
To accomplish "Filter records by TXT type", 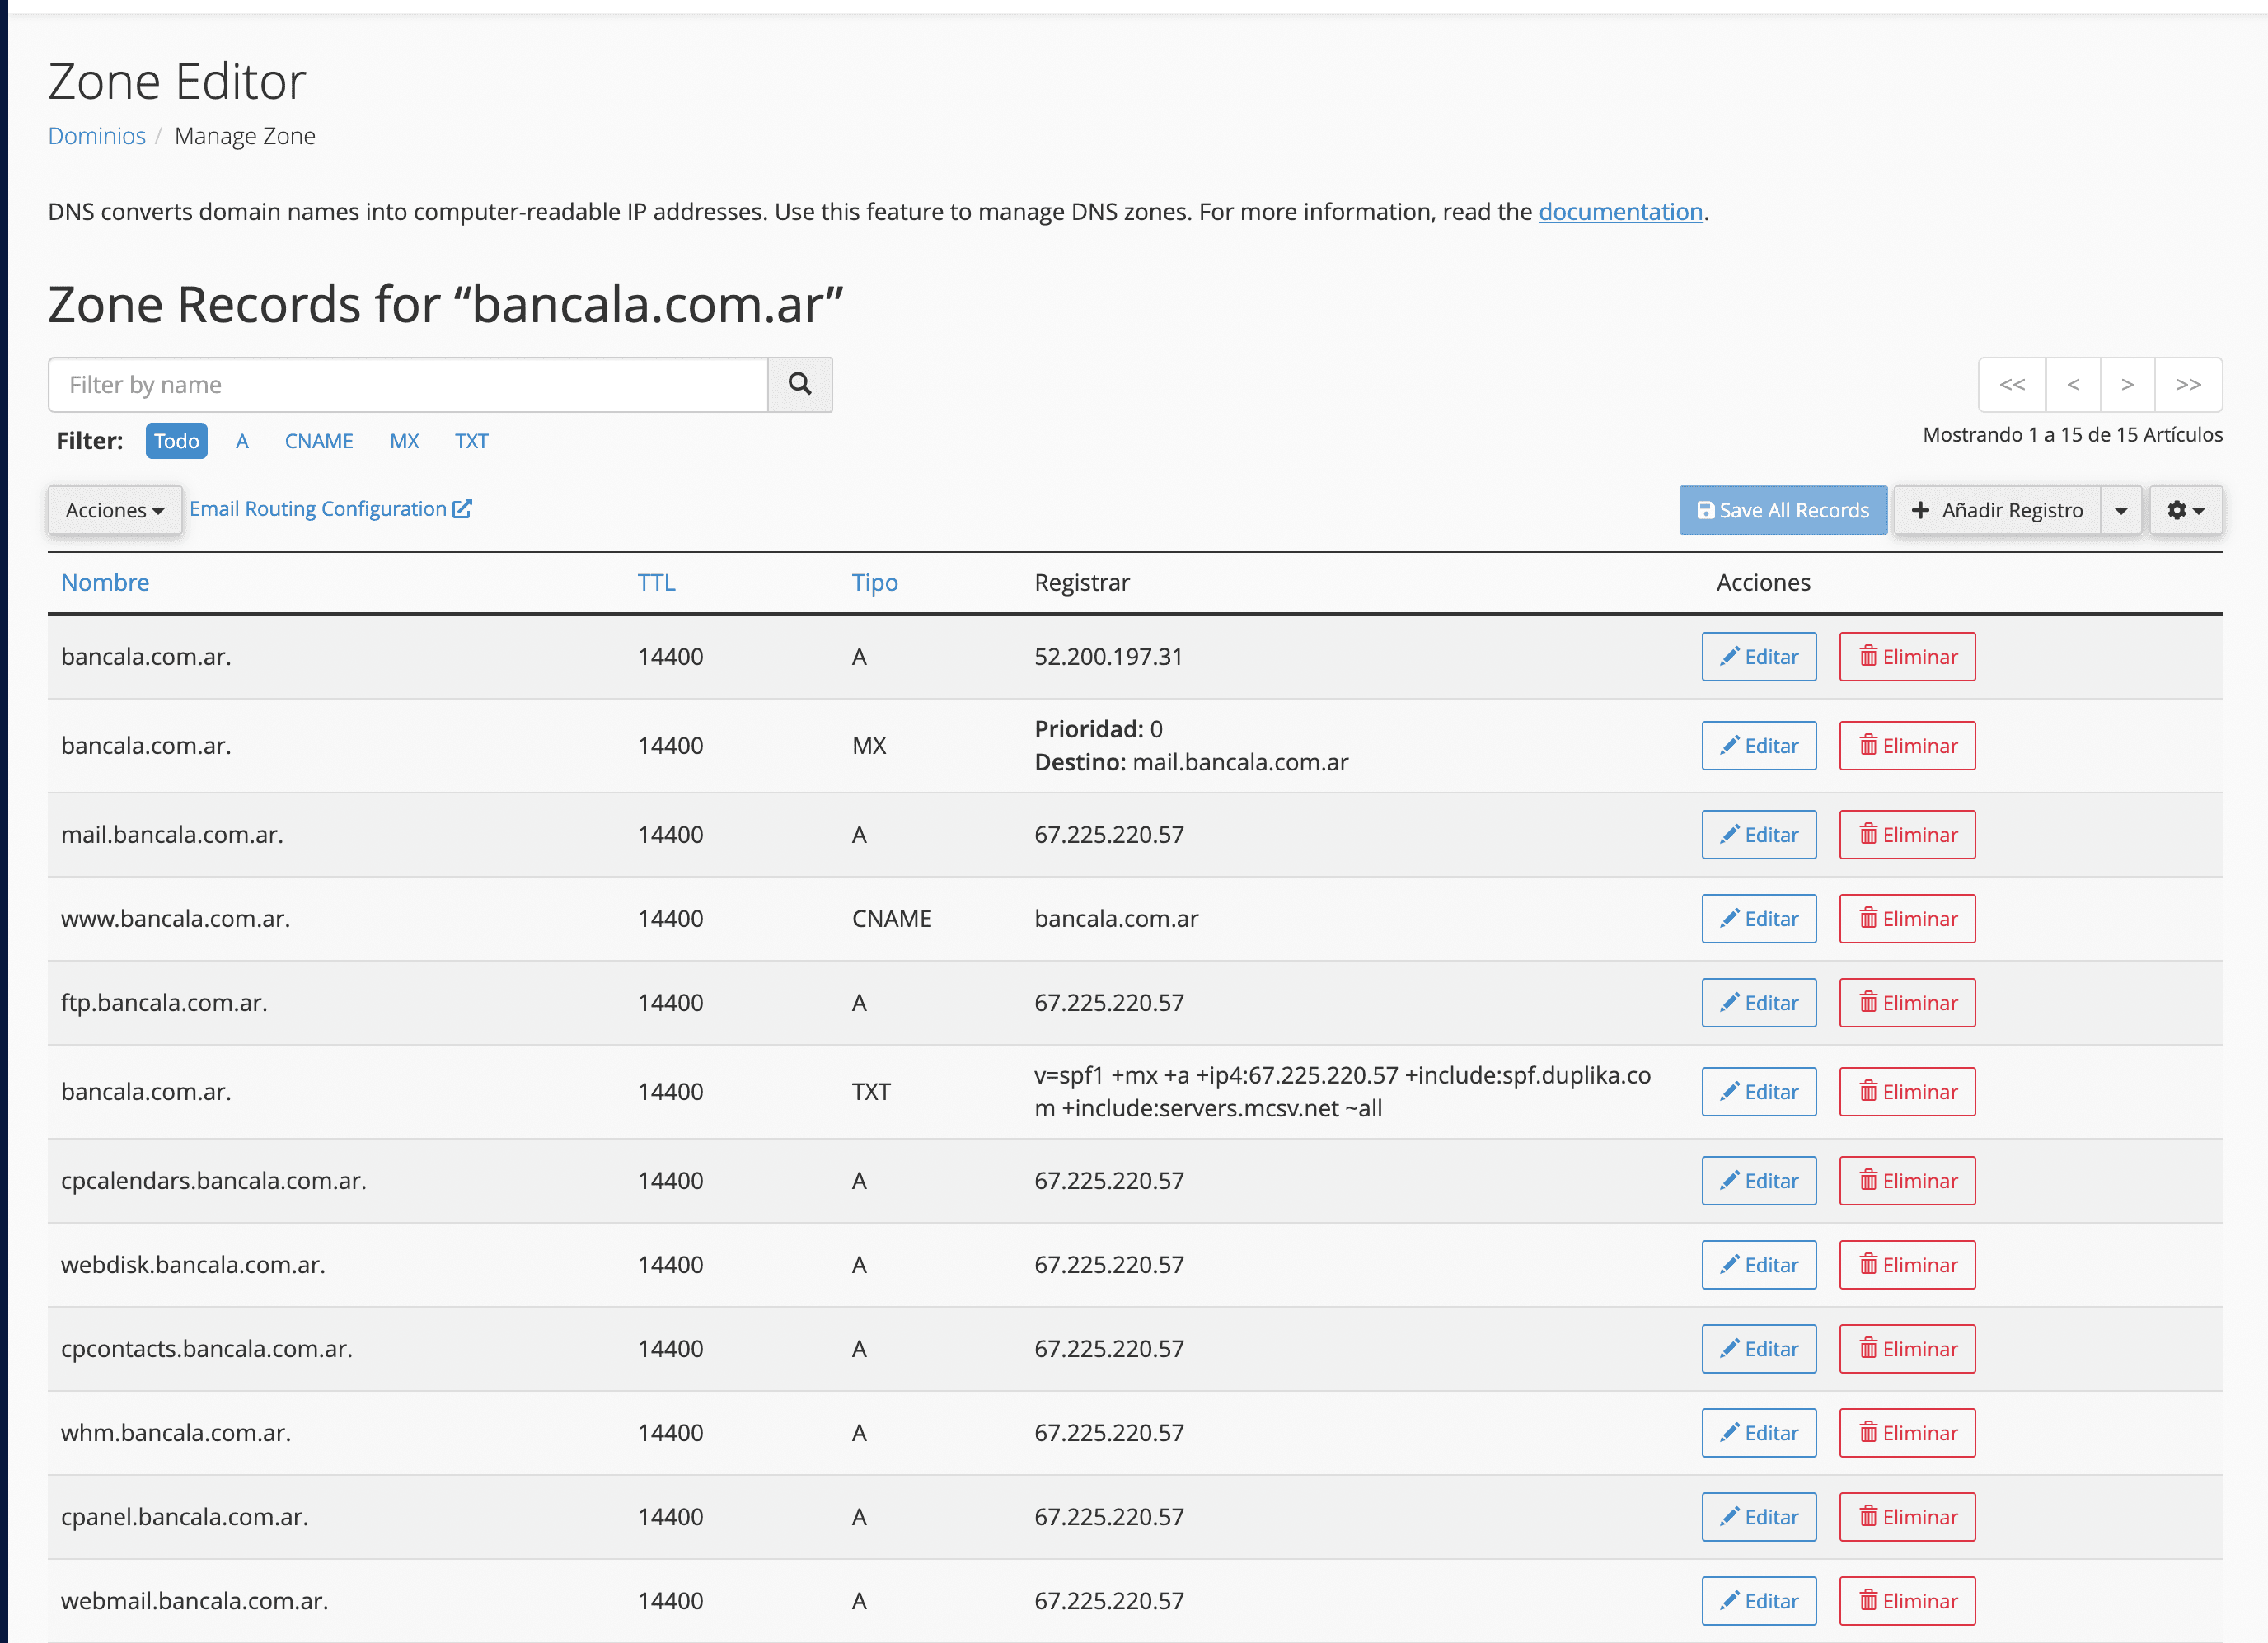I will click(471, 441).
